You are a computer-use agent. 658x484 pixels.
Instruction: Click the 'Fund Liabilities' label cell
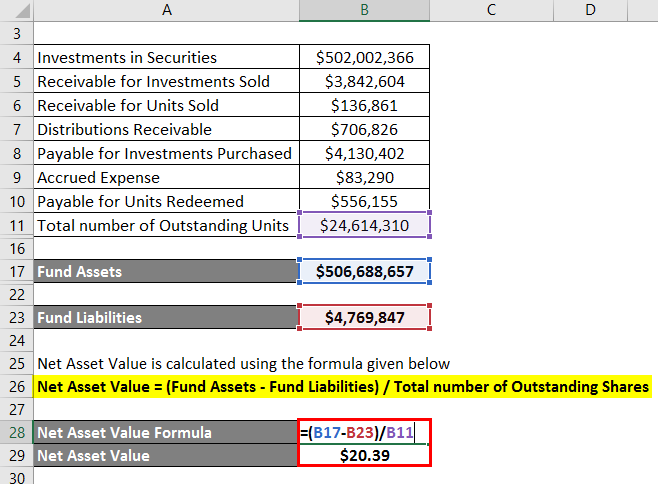165,317
